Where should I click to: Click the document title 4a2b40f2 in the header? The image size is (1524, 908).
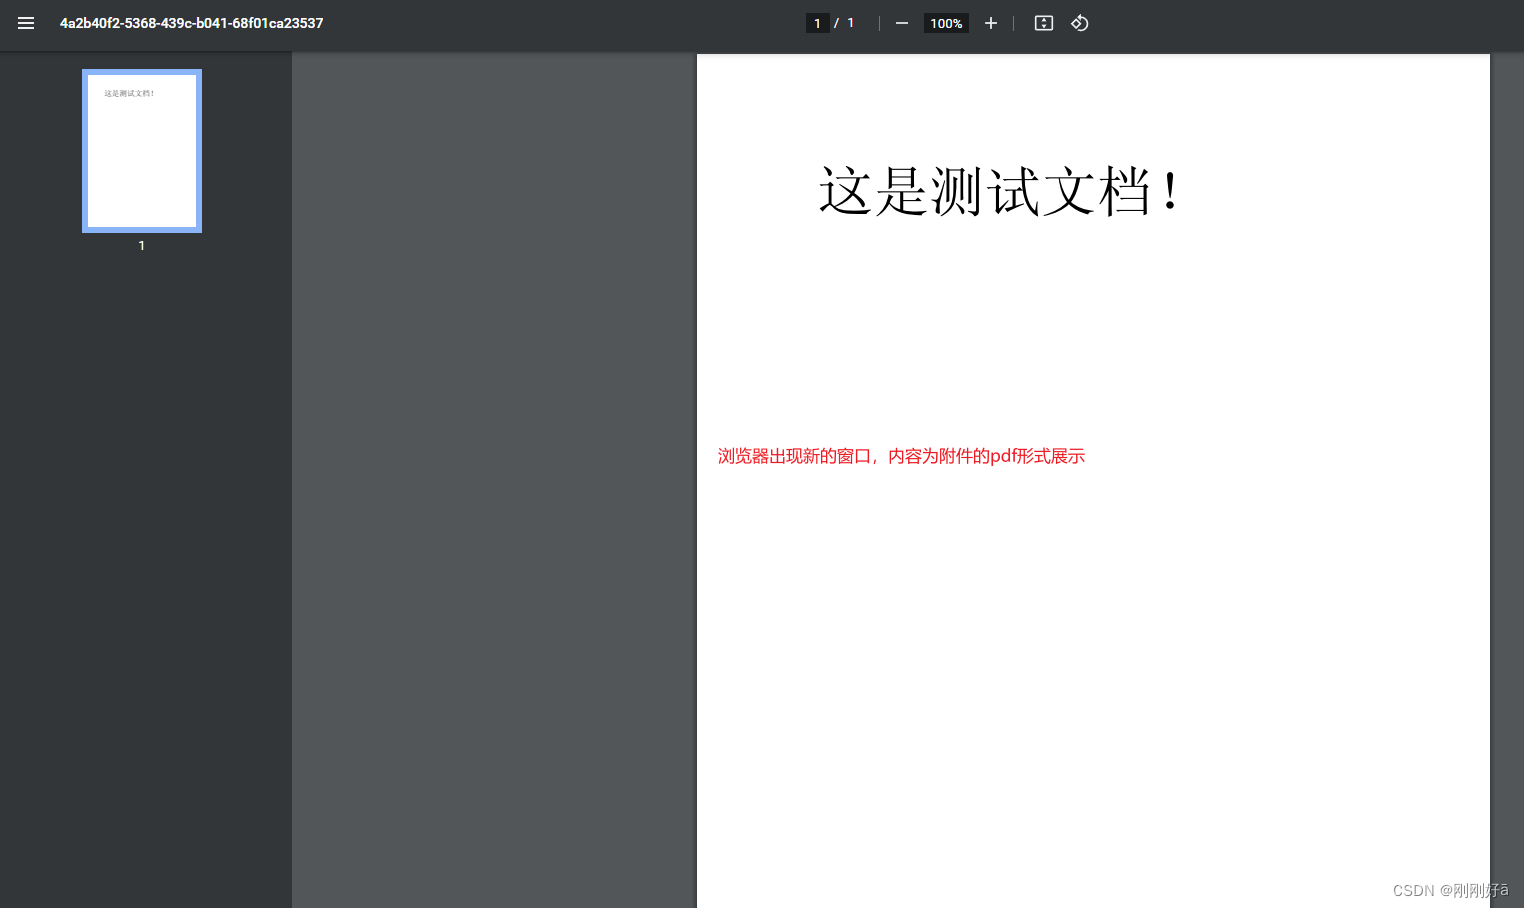point(192,23)
